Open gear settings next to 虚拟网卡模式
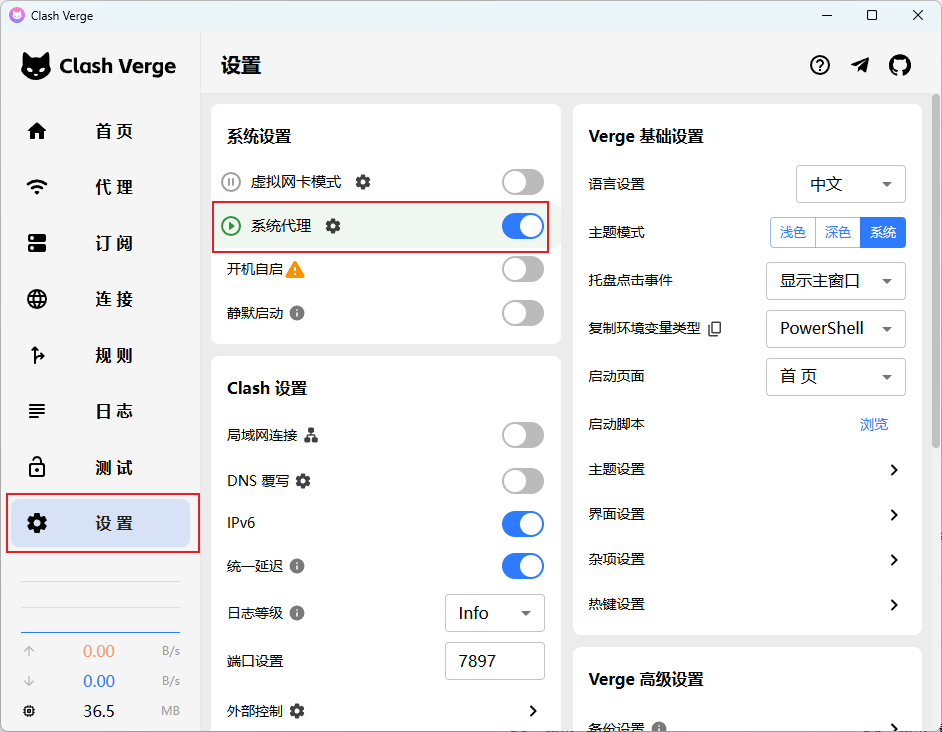942x732 pixels. (363, 182)
